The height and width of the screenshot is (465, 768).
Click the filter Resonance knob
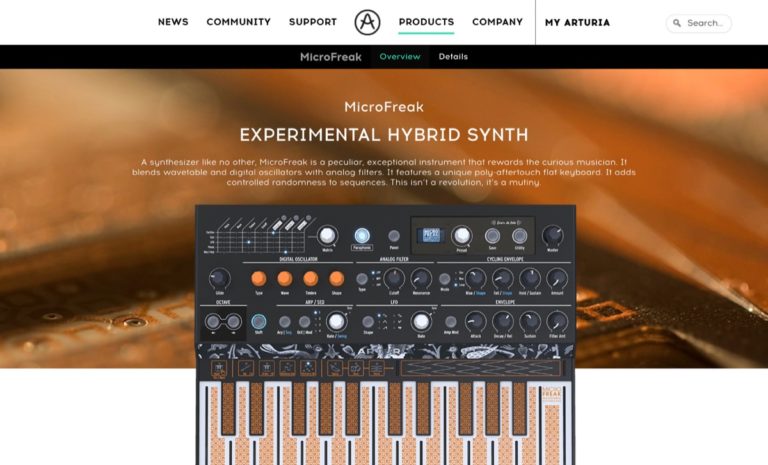[421, 278]
